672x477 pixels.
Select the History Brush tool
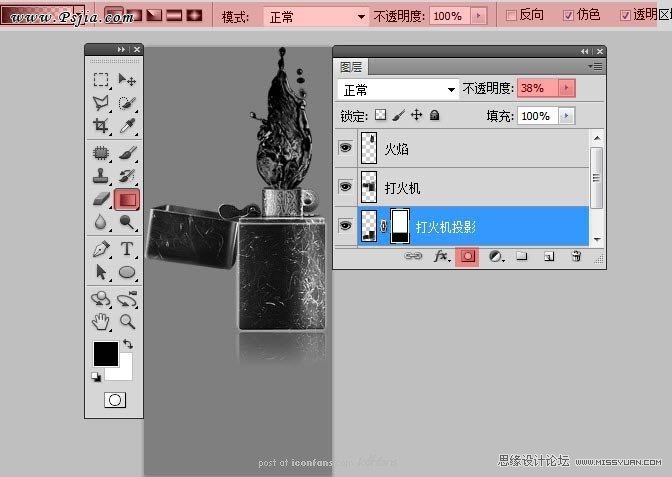pyautogui.click(x=127, y=176)
